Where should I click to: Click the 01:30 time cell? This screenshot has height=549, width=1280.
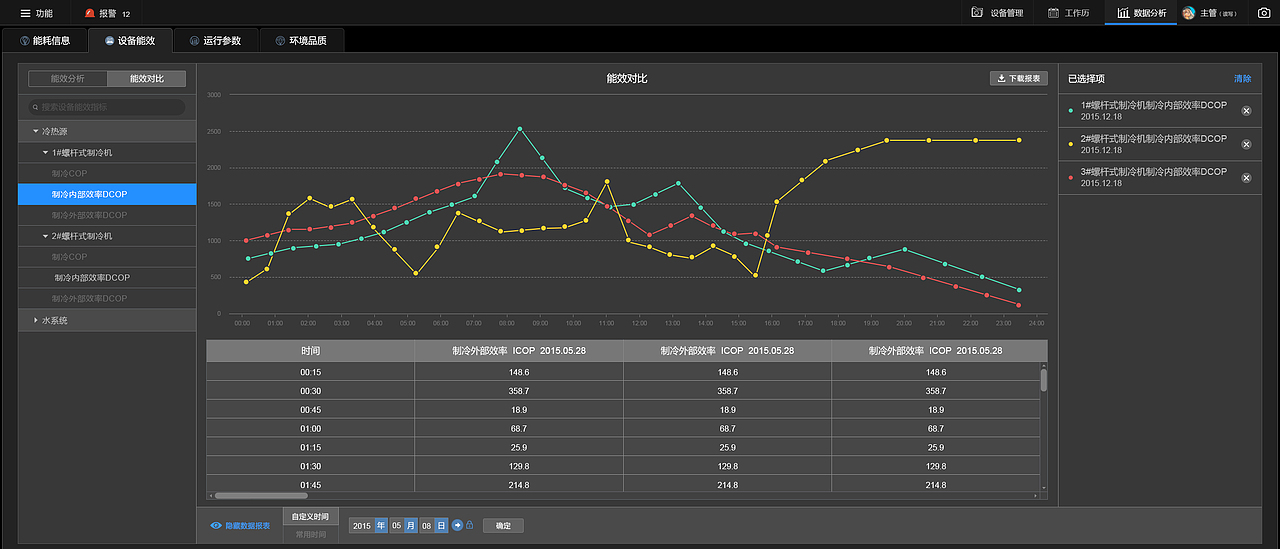tap(310, 466)
